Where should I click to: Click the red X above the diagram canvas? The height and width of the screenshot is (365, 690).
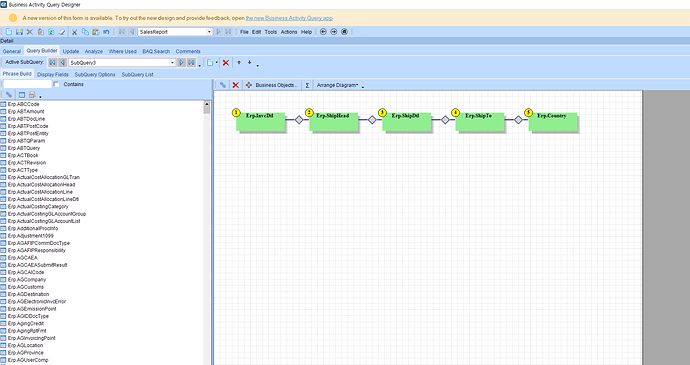tap(235, 85)
